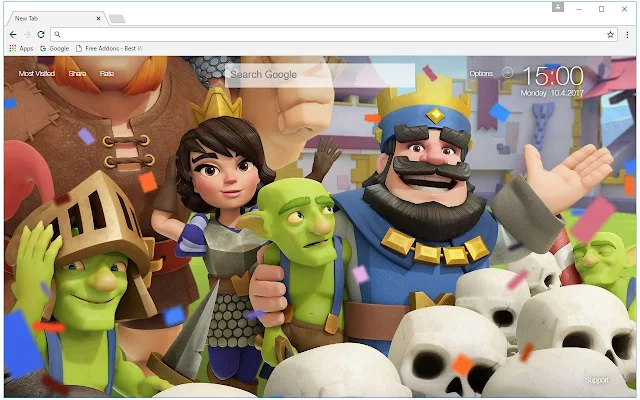Open the Options link
Viewport: 640px width, 400px height.
481,73
